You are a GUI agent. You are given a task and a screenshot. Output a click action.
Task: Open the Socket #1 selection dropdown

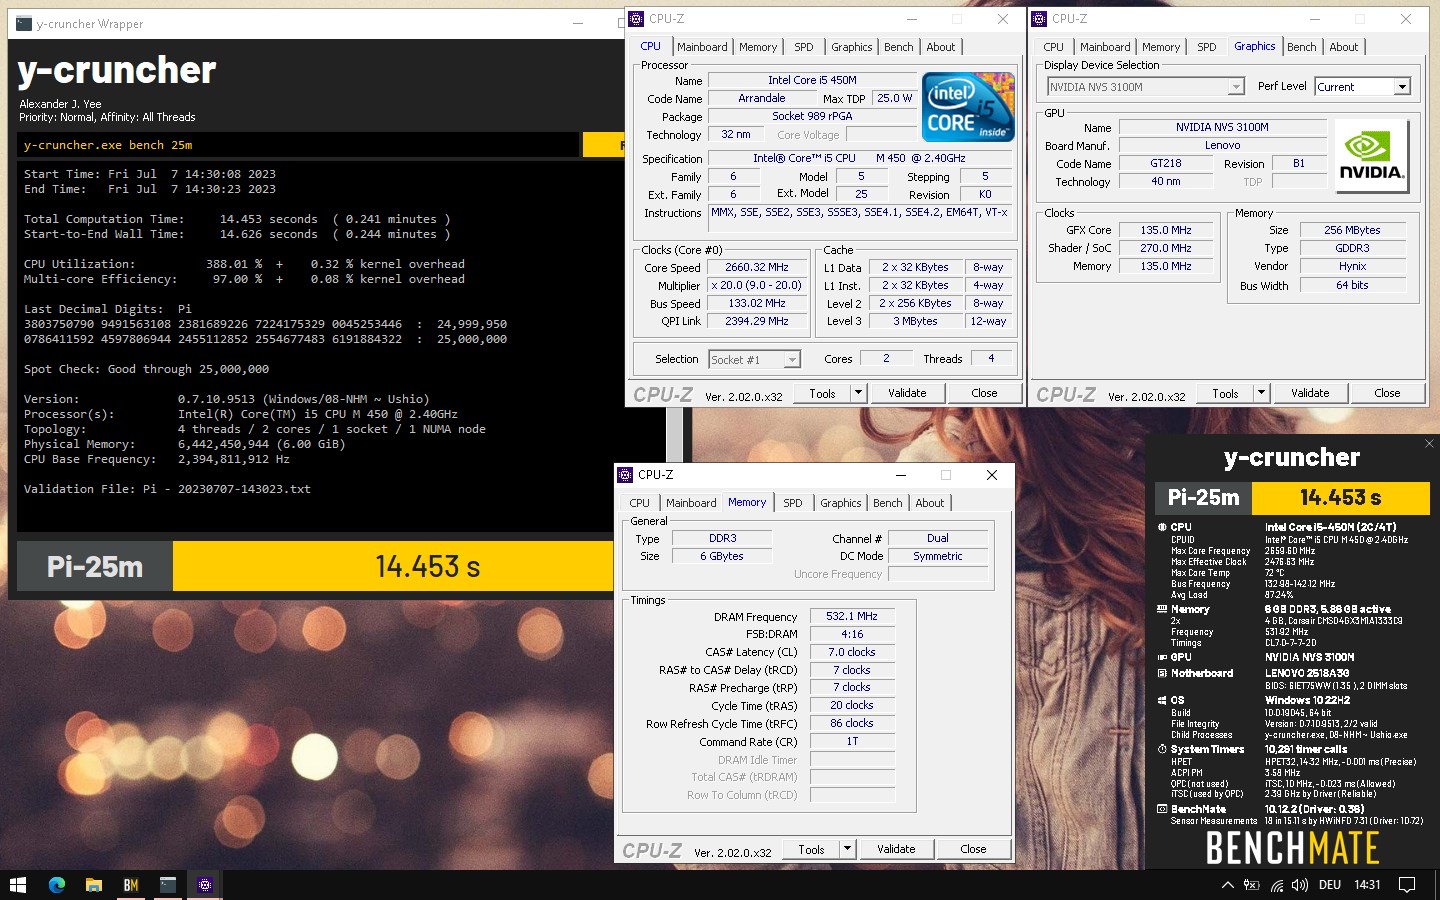pos(792,359)
